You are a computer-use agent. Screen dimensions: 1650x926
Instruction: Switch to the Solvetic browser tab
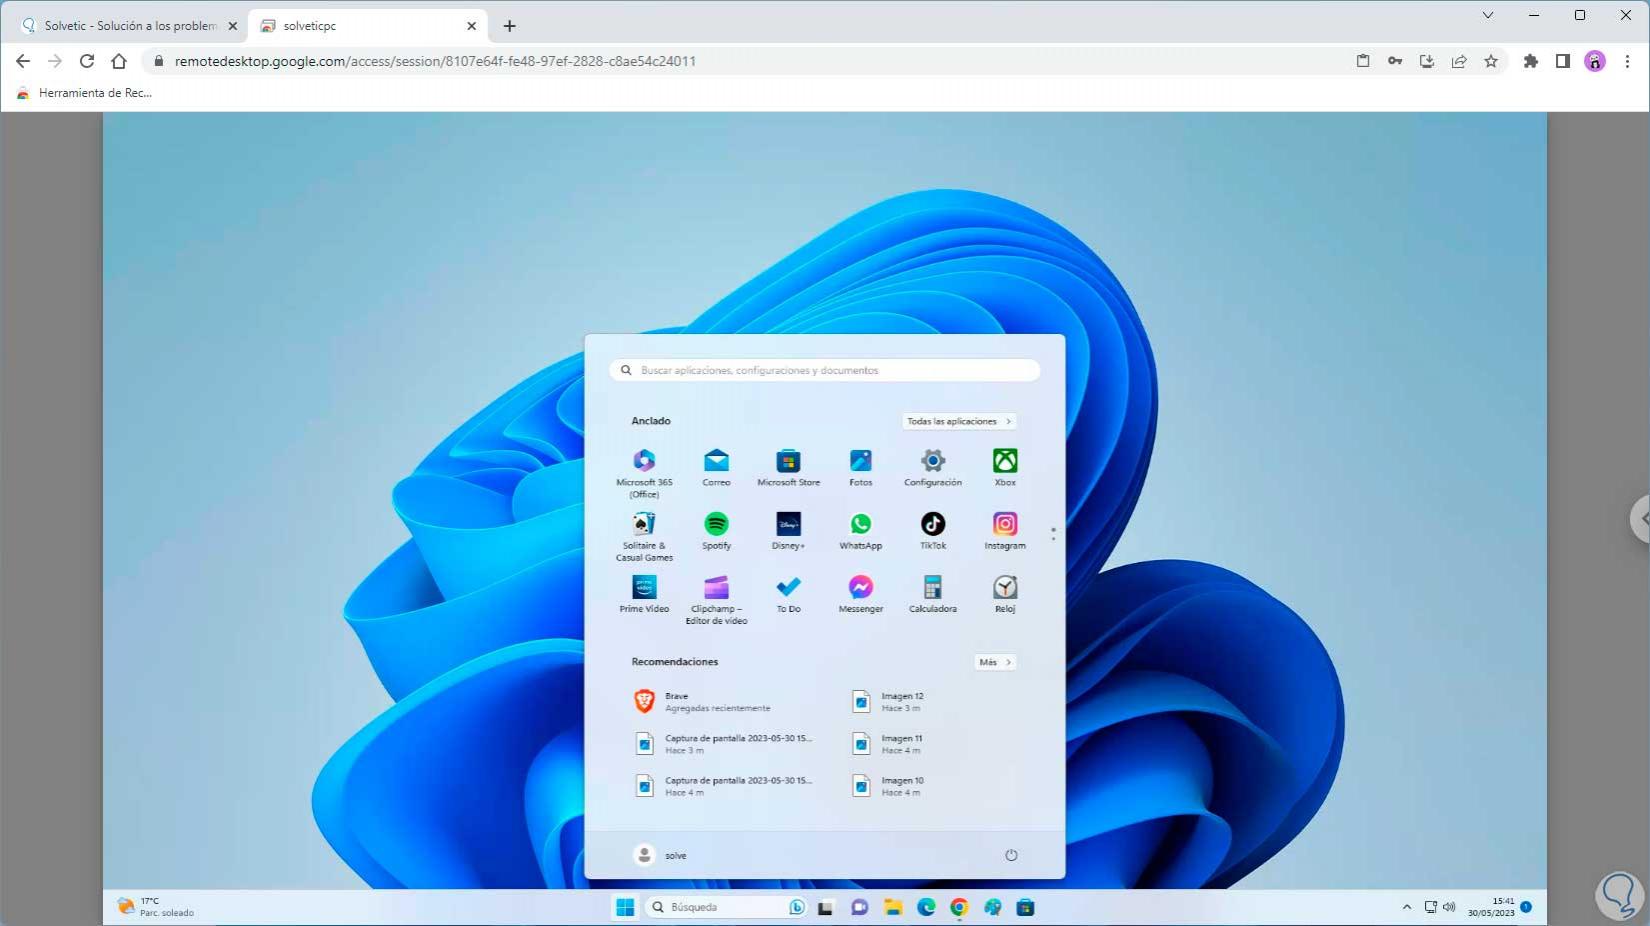130,26
